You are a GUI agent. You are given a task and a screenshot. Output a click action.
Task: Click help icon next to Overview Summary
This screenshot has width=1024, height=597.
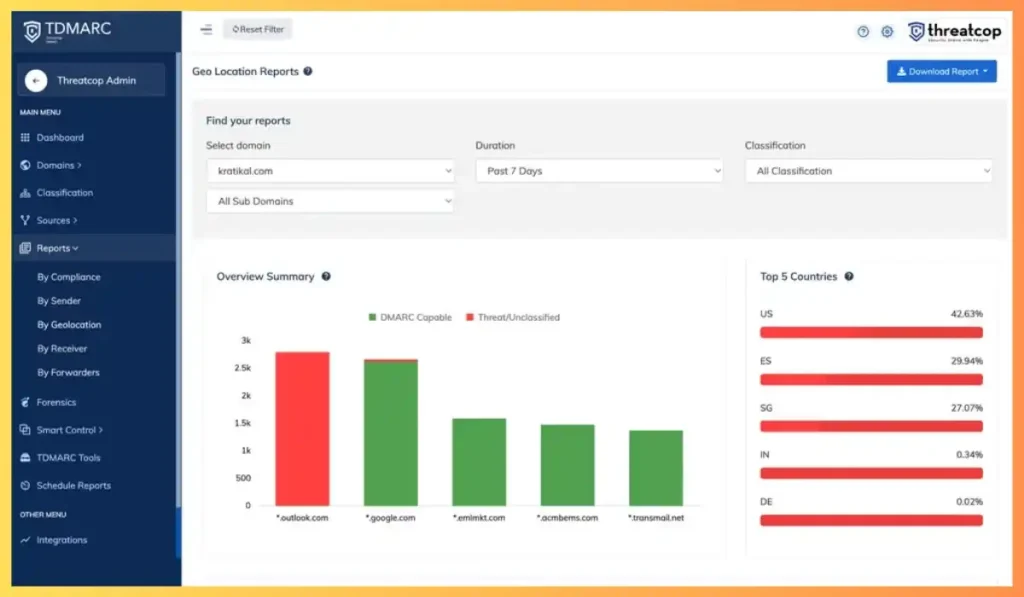point(326,276)
